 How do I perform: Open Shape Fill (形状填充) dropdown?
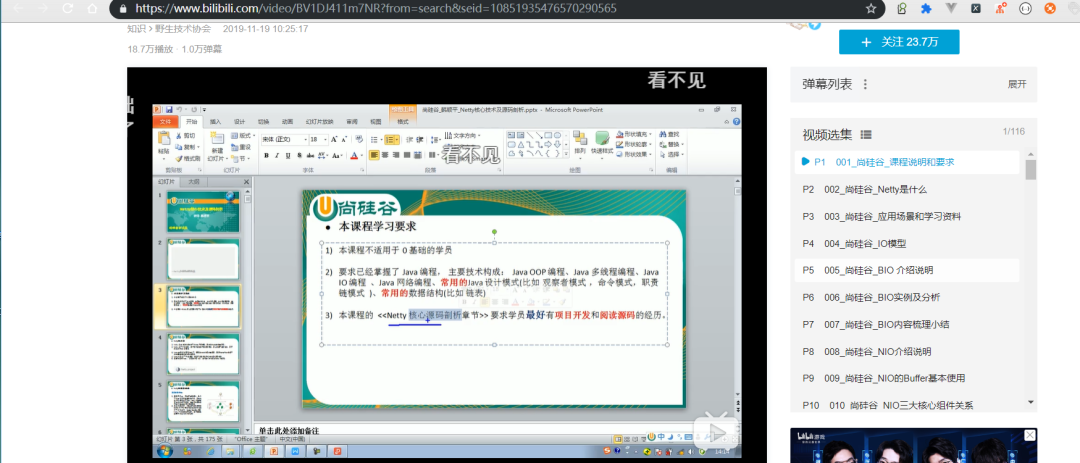(x=634, y=134)
